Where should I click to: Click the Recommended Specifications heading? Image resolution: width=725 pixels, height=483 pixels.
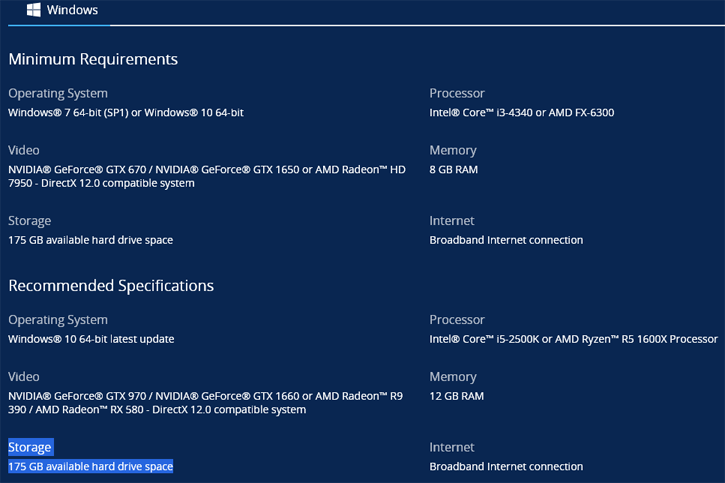(111, 285)
